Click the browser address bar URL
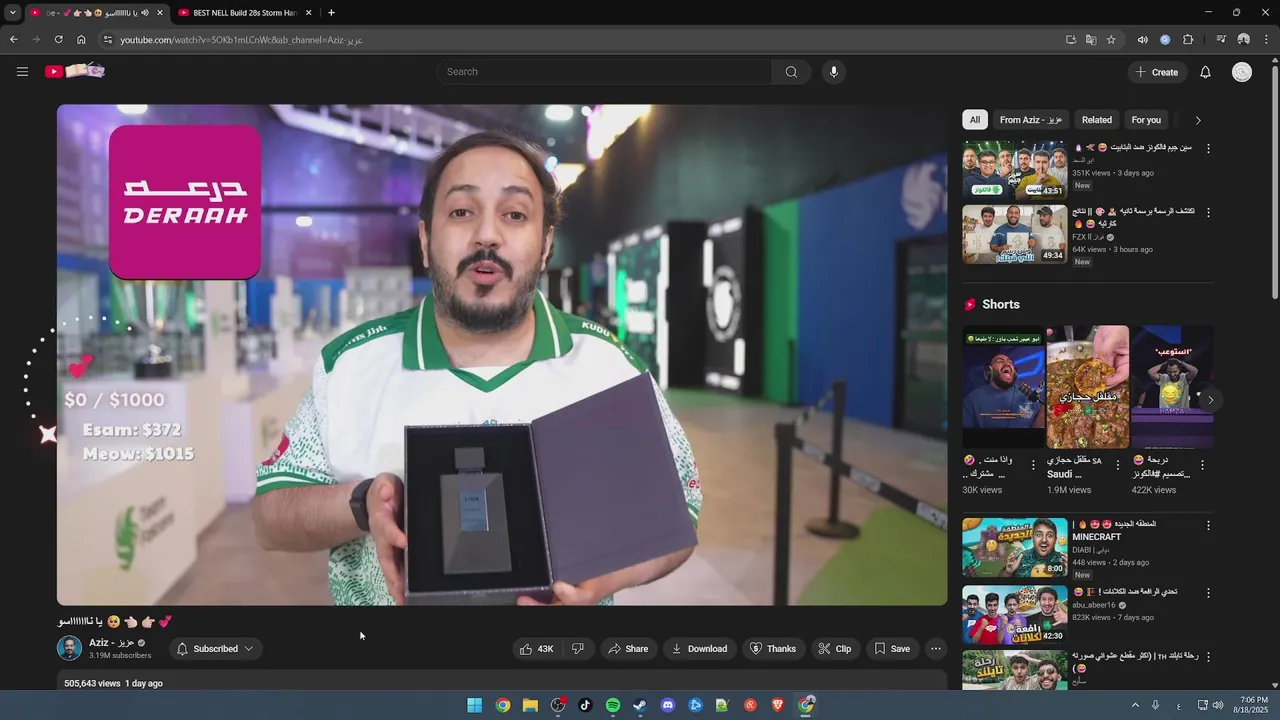This screenshot has height=720, width=1280. (241, 40)
